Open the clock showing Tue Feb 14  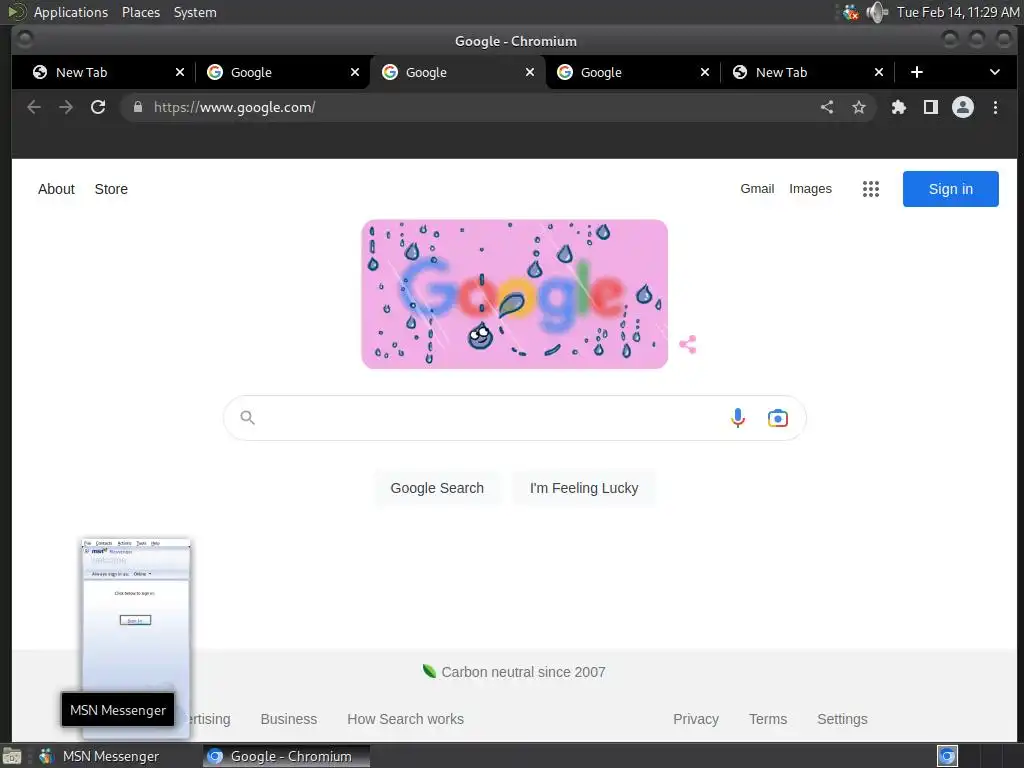957,12
